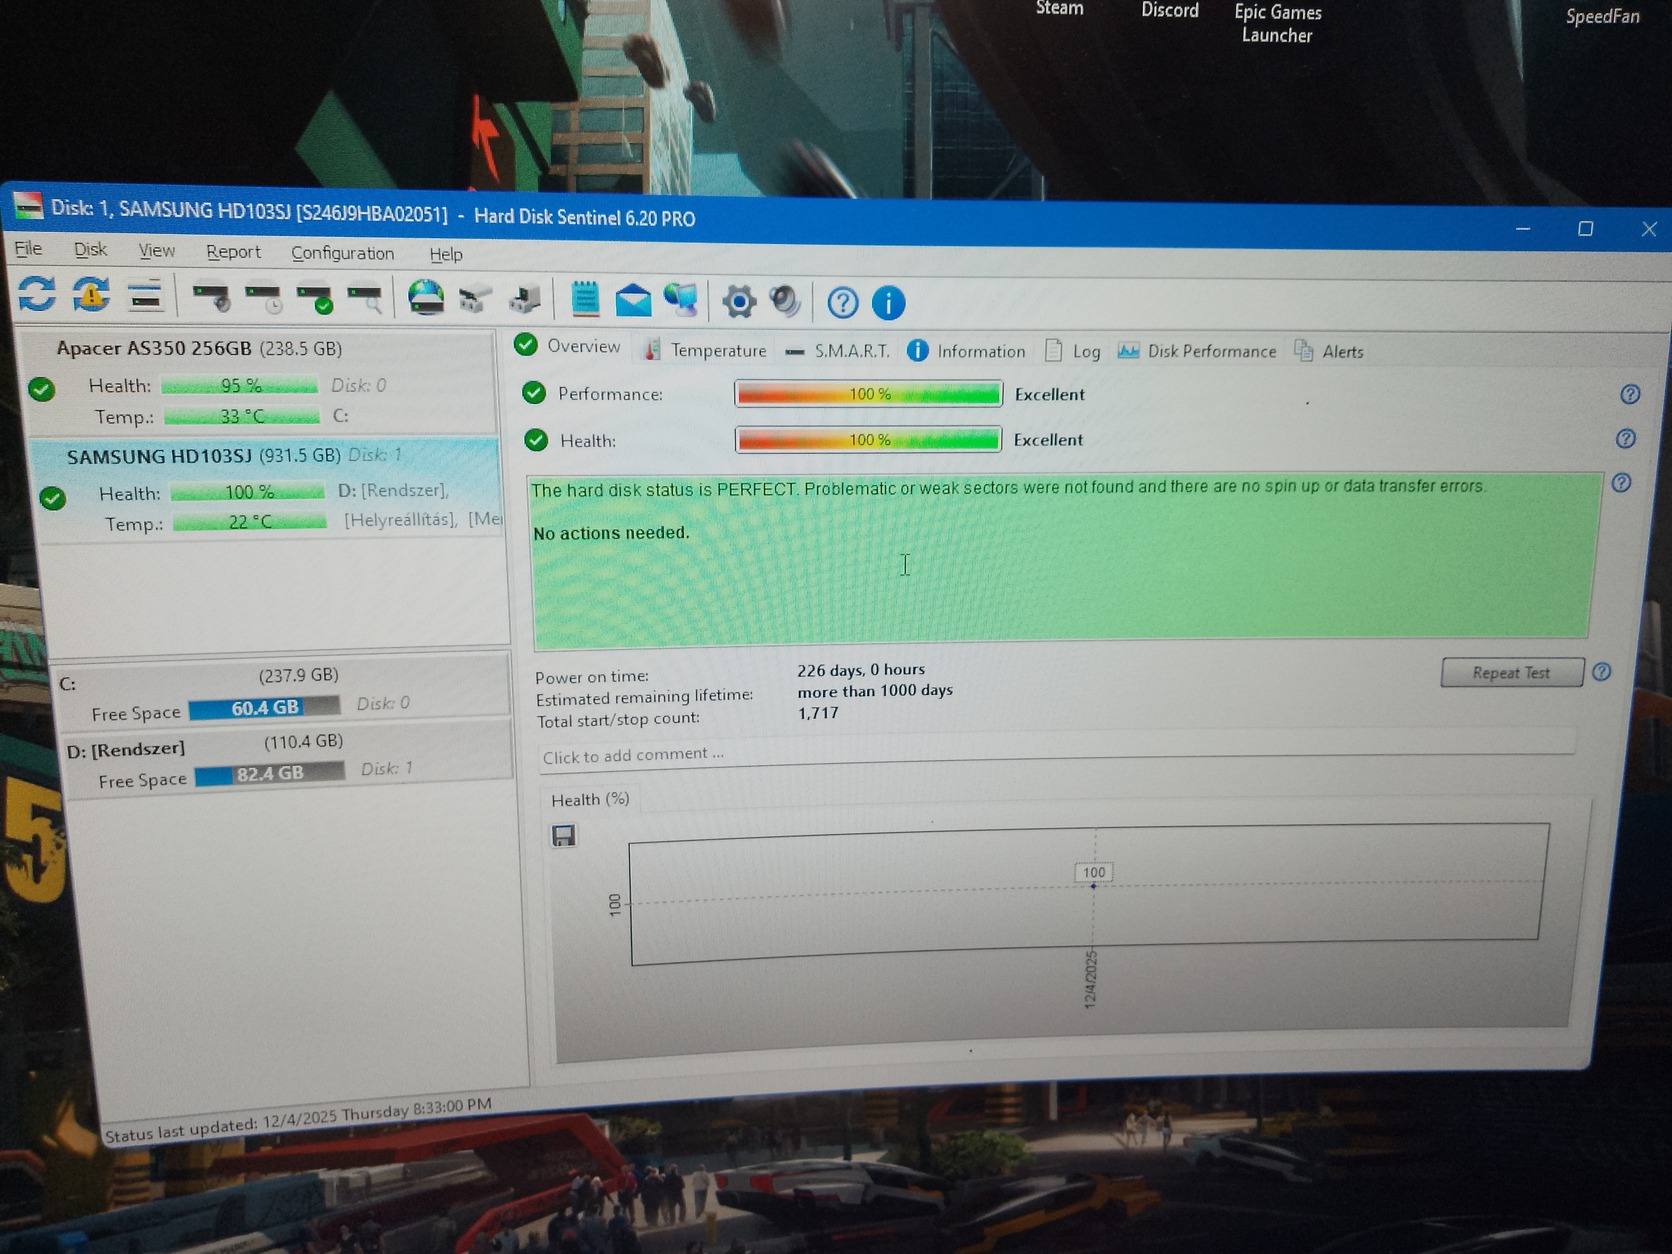Switch to the Log tab
1672x1254 pixels.
click(1073, 351)
